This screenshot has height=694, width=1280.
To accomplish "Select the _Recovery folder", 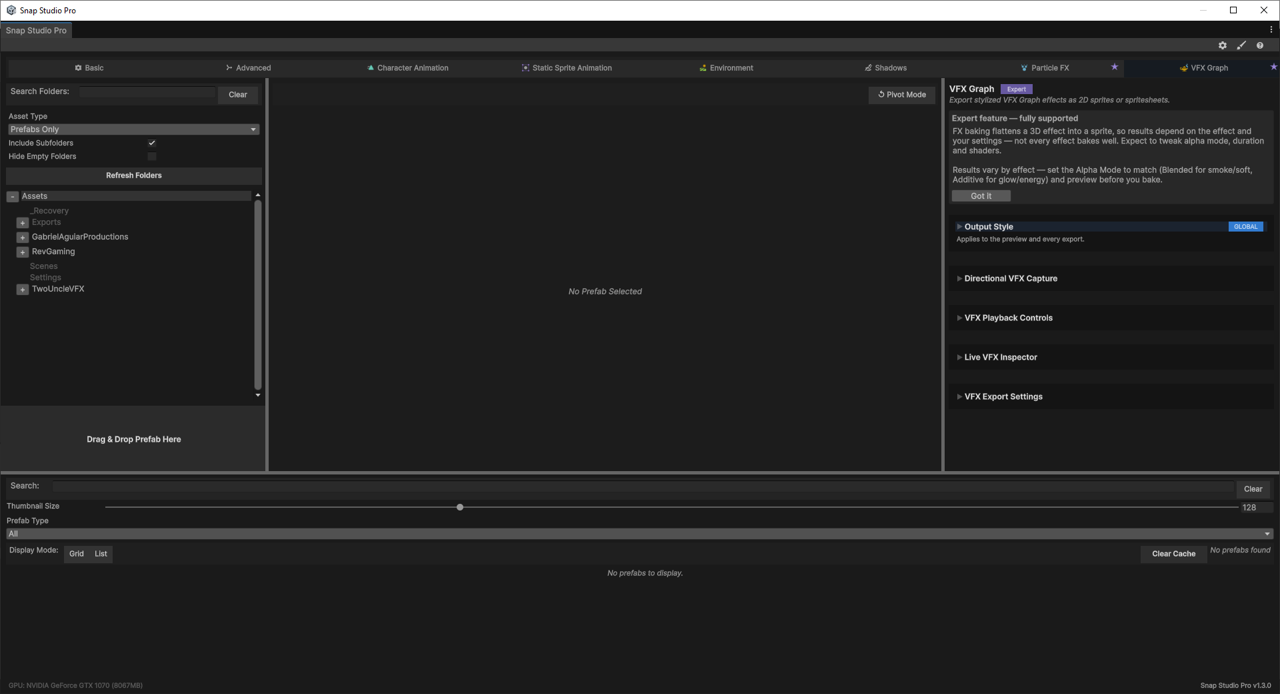I will coord(49,211).
